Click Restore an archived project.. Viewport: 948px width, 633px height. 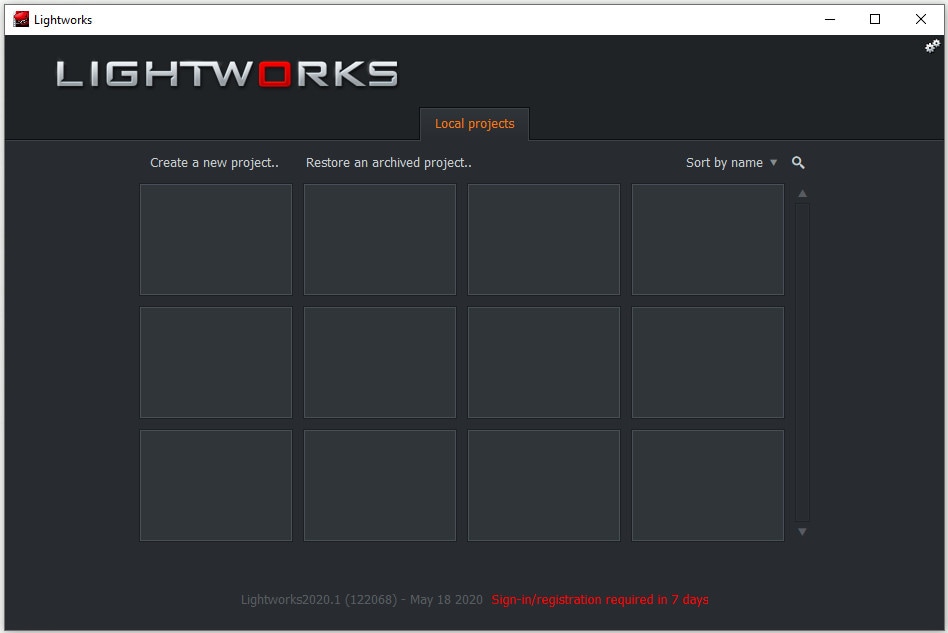pyautogui.click(x=388, y=163)
